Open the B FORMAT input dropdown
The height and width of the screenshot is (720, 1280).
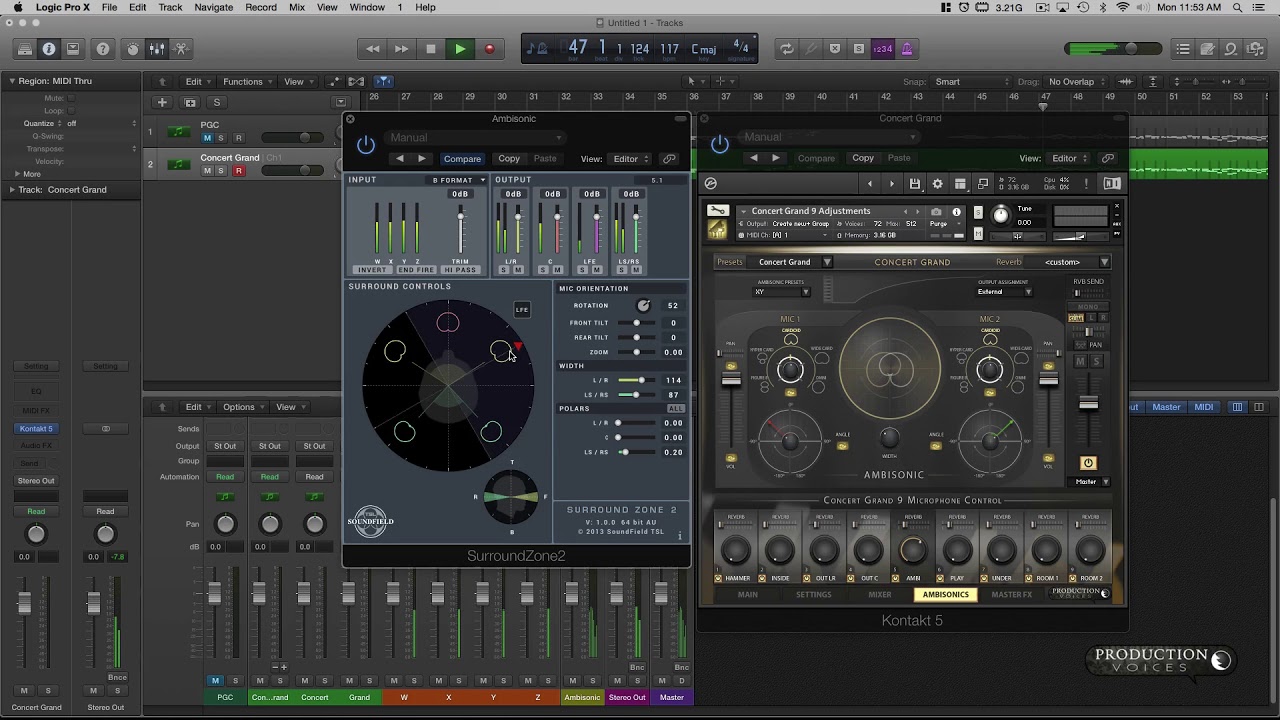tap(458, 180)
